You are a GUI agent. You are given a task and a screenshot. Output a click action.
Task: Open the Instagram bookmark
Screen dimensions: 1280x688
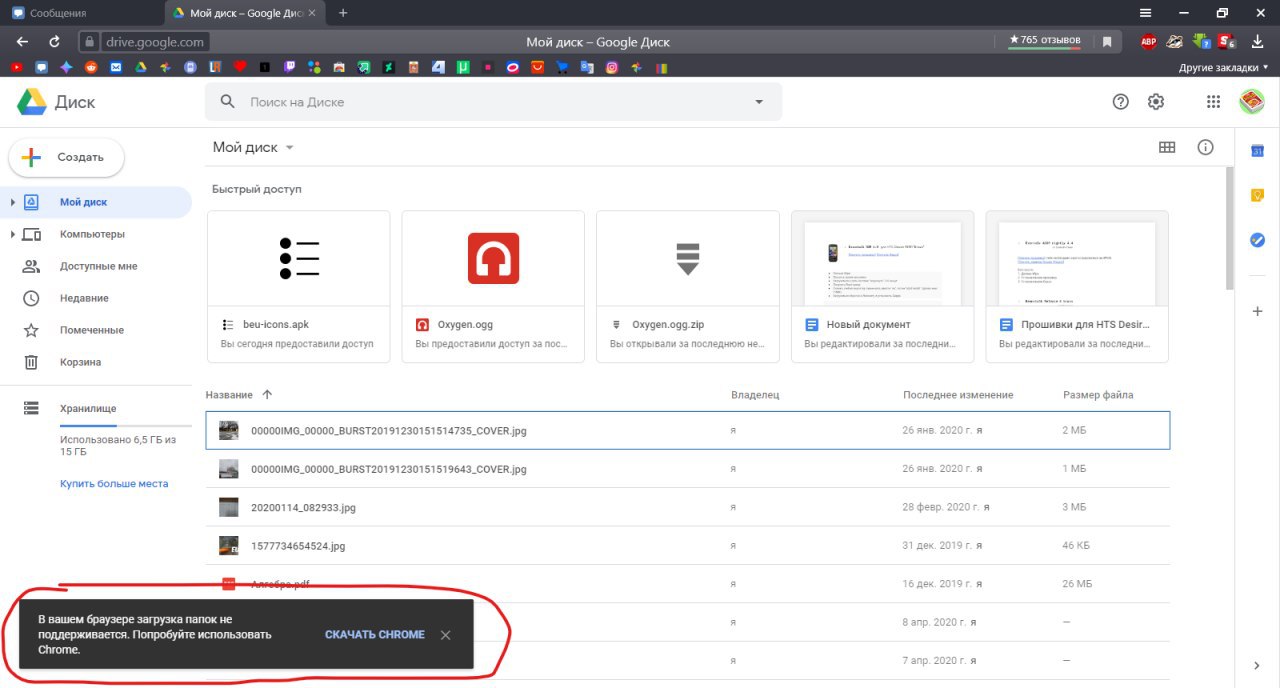612,67
